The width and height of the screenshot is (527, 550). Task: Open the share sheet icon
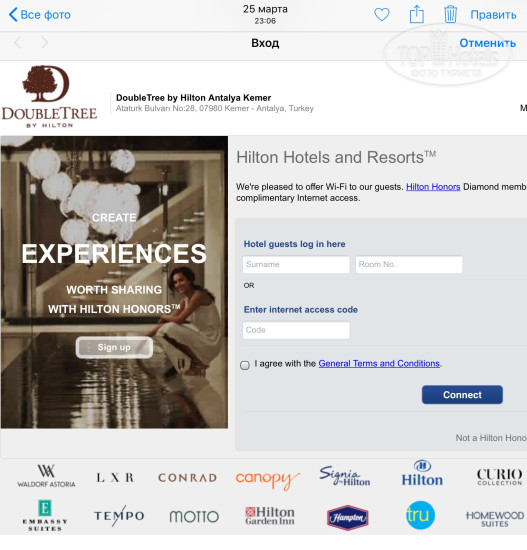[416, 15]
